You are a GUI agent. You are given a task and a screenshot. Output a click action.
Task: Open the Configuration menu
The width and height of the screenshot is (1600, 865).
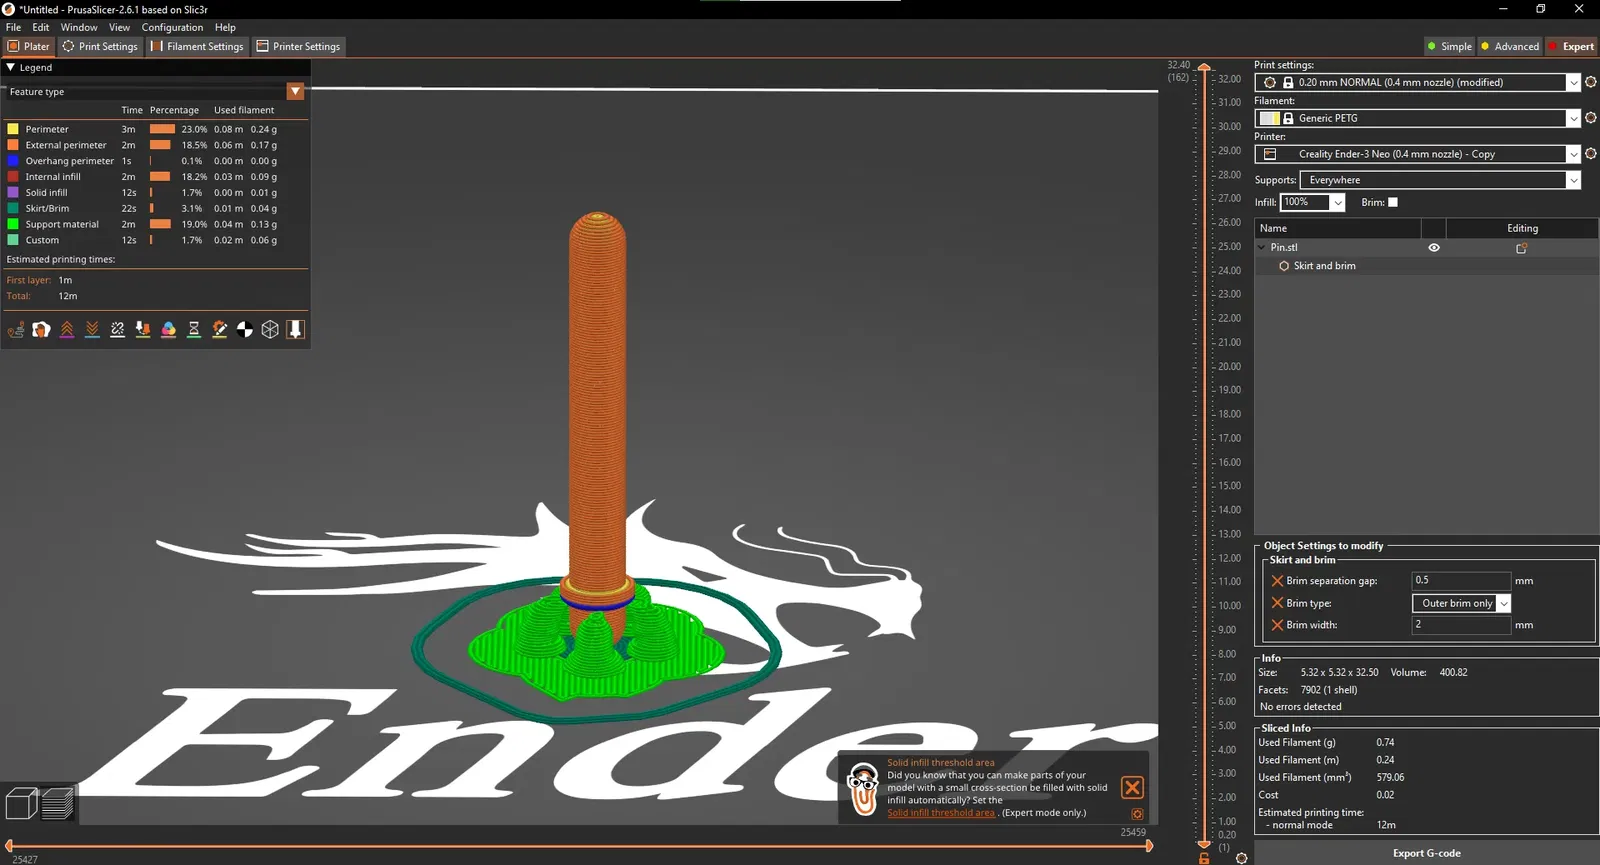click(172, 27)
